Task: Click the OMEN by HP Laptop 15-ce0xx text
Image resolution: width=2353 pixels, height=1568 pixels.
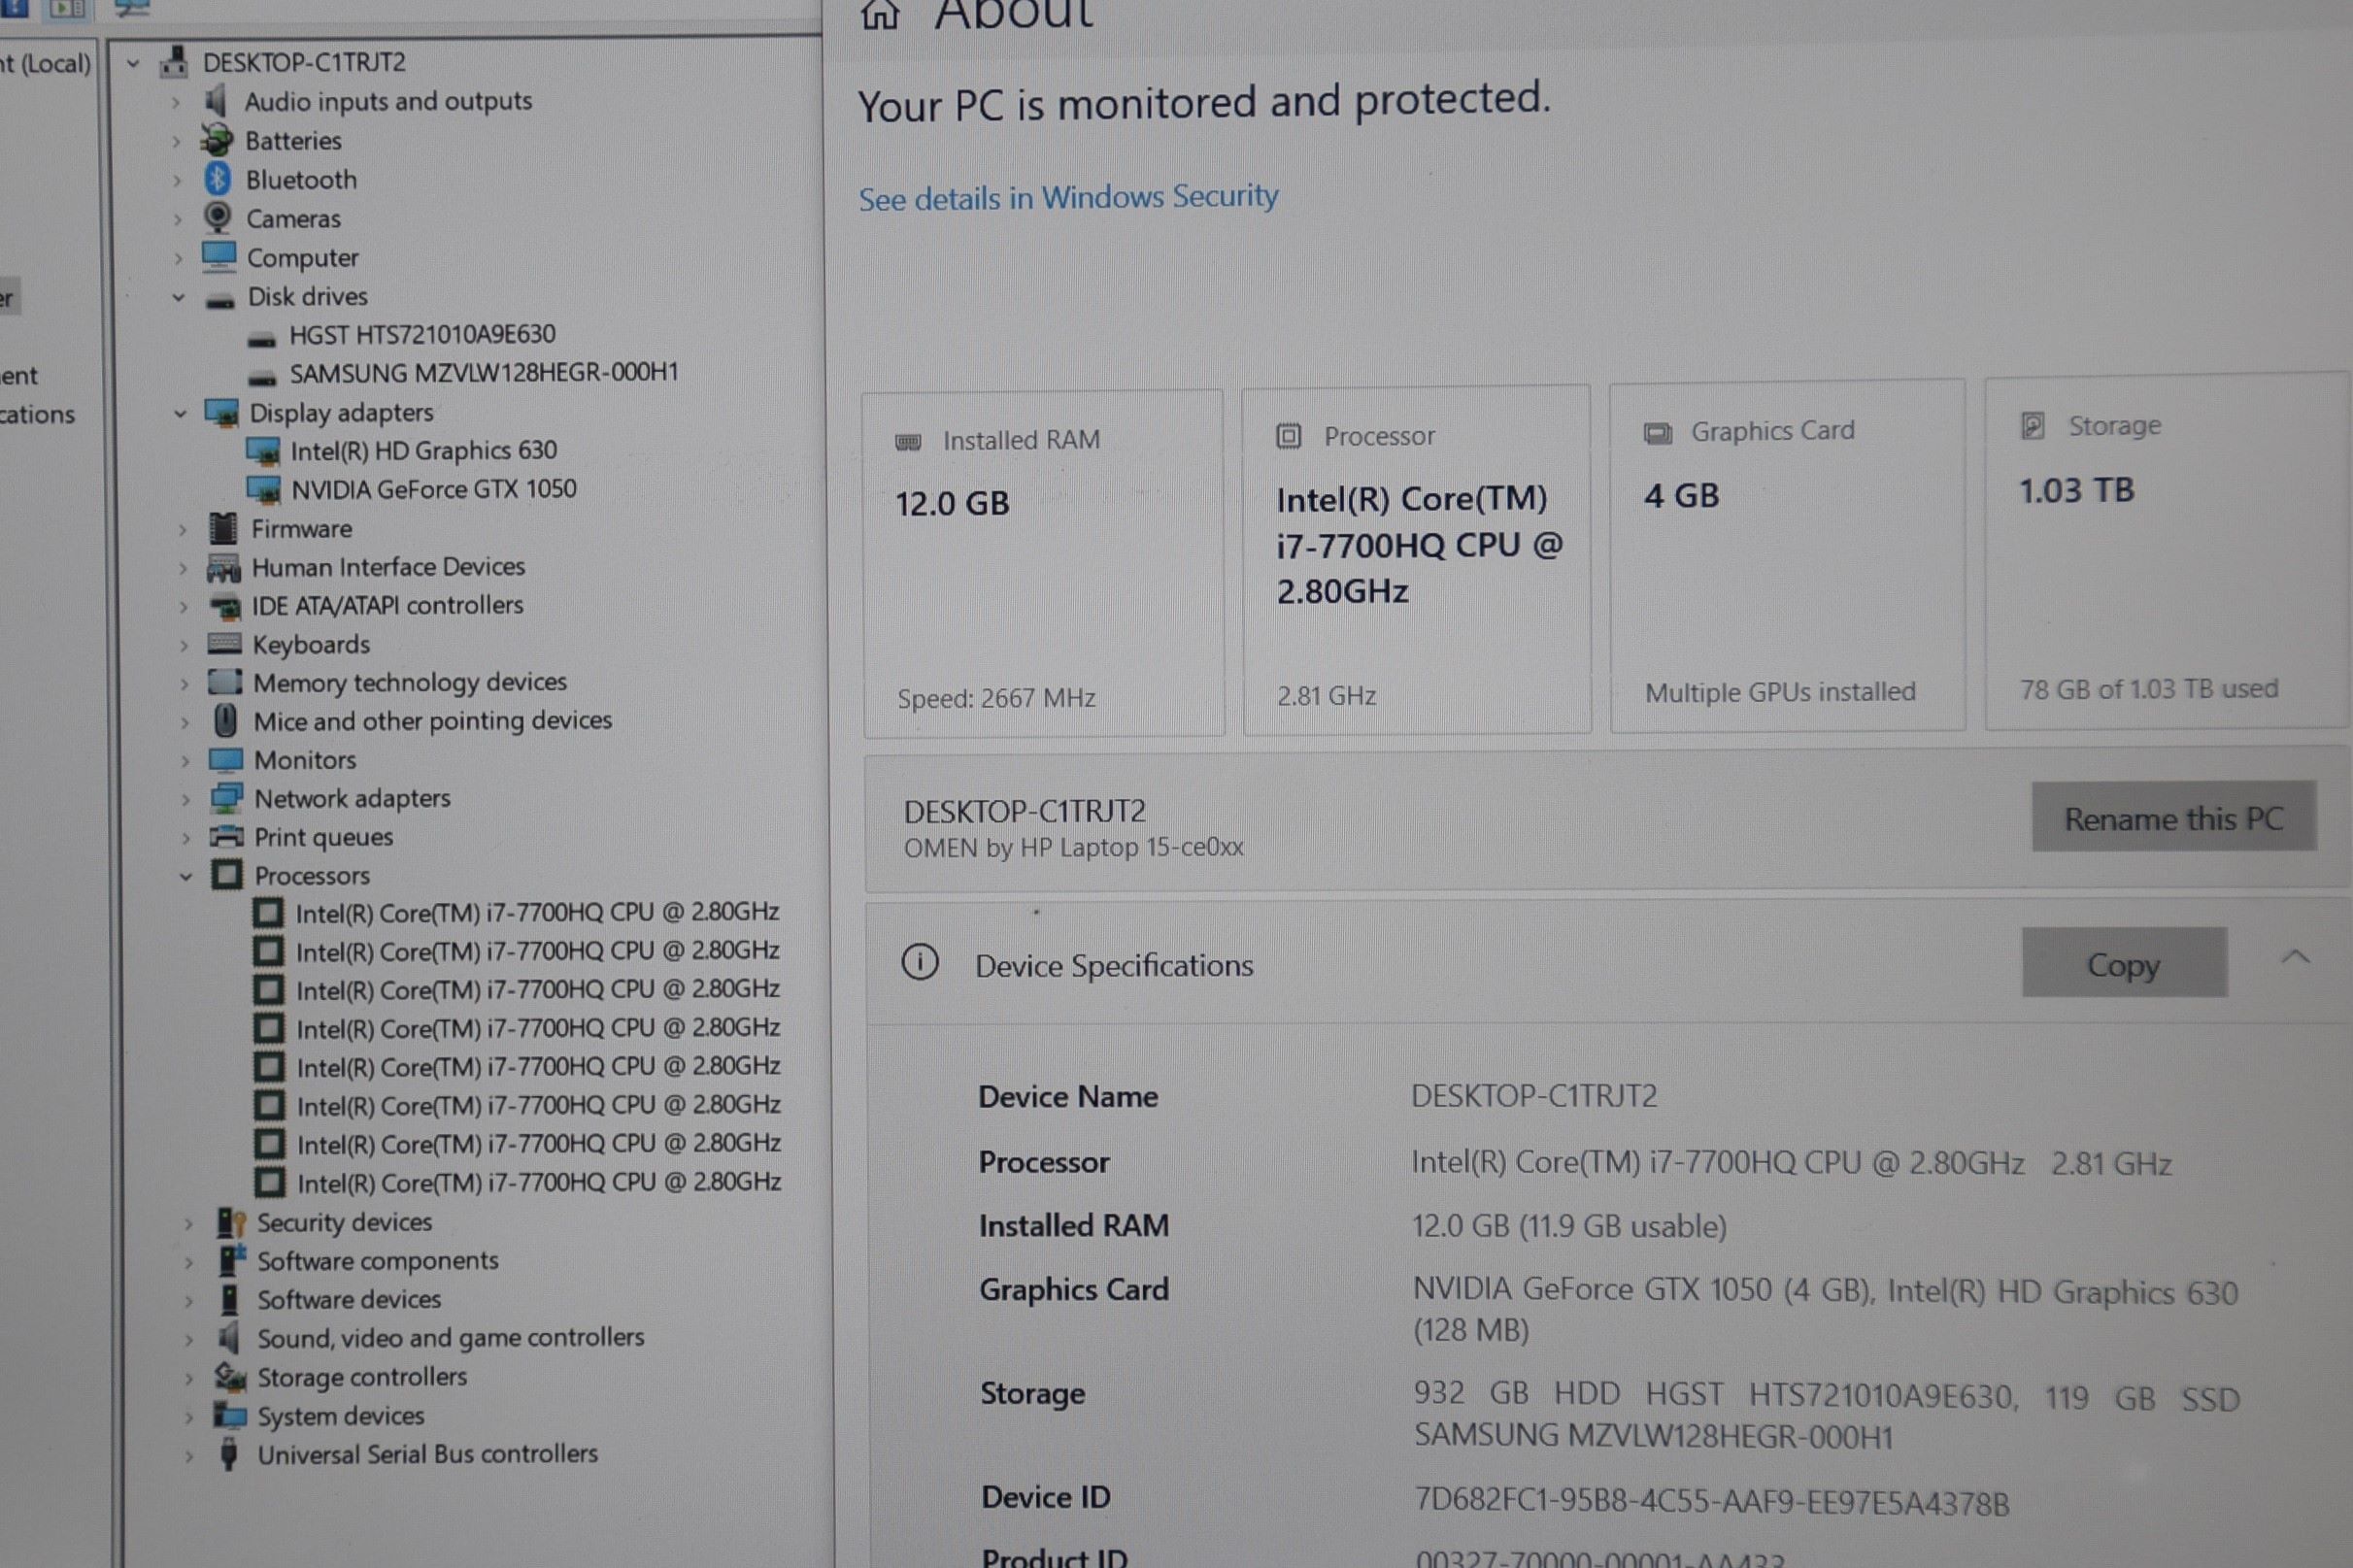Action: (x=1073, y=848)
